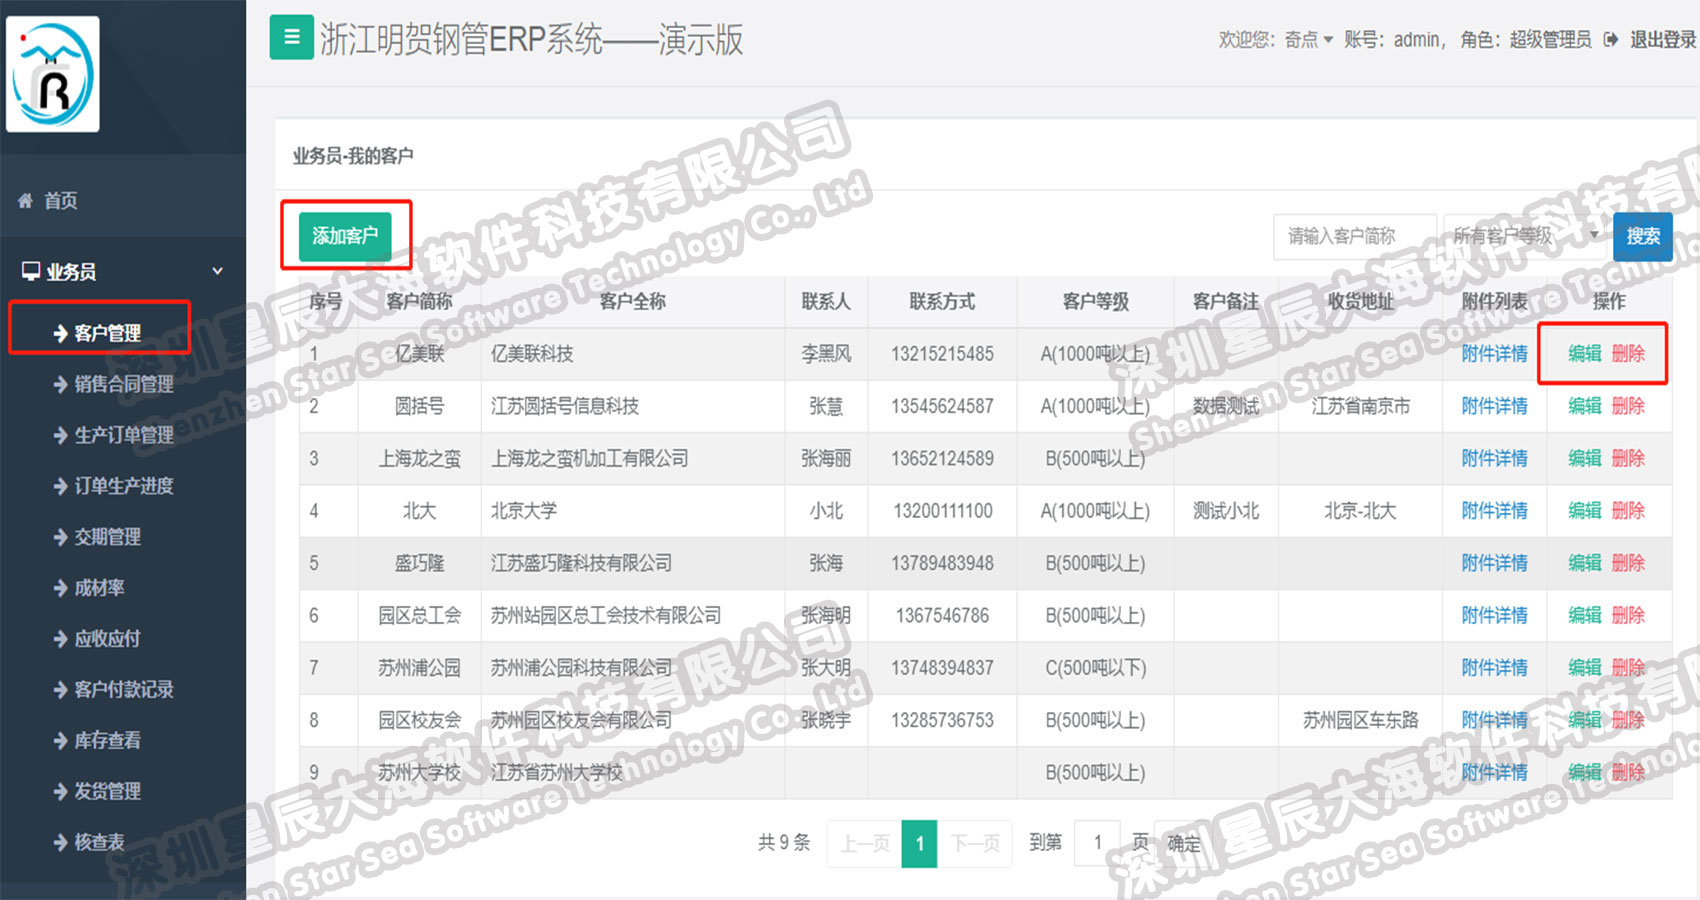Viewport: 1700px width, 900px height.
Task: Open 客户付款记录 menu item
Action: pos(114,689)
